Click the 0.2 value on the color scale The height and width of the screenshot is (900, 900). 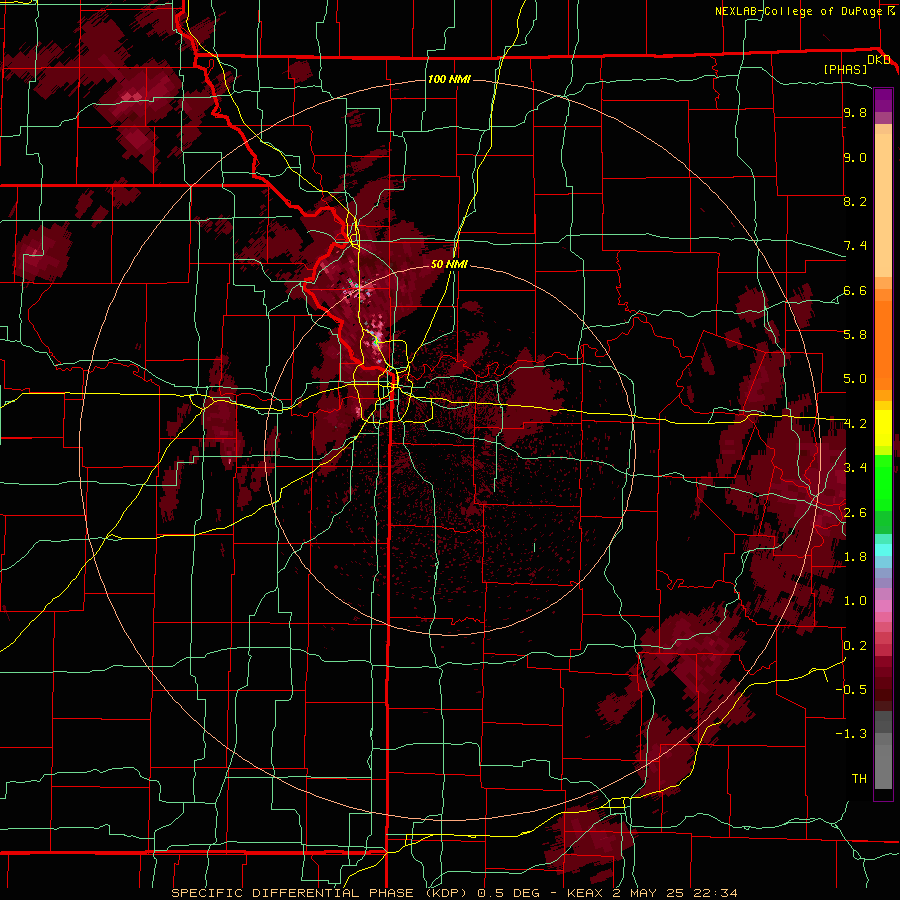click(x=855, y=645)
